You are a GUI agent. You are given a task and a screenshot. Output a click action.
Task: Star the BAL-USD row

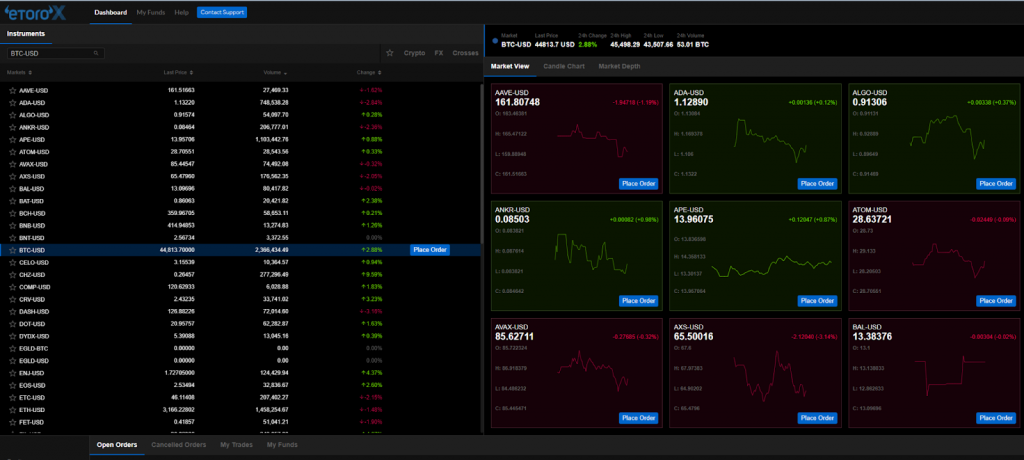coord(12,189)
